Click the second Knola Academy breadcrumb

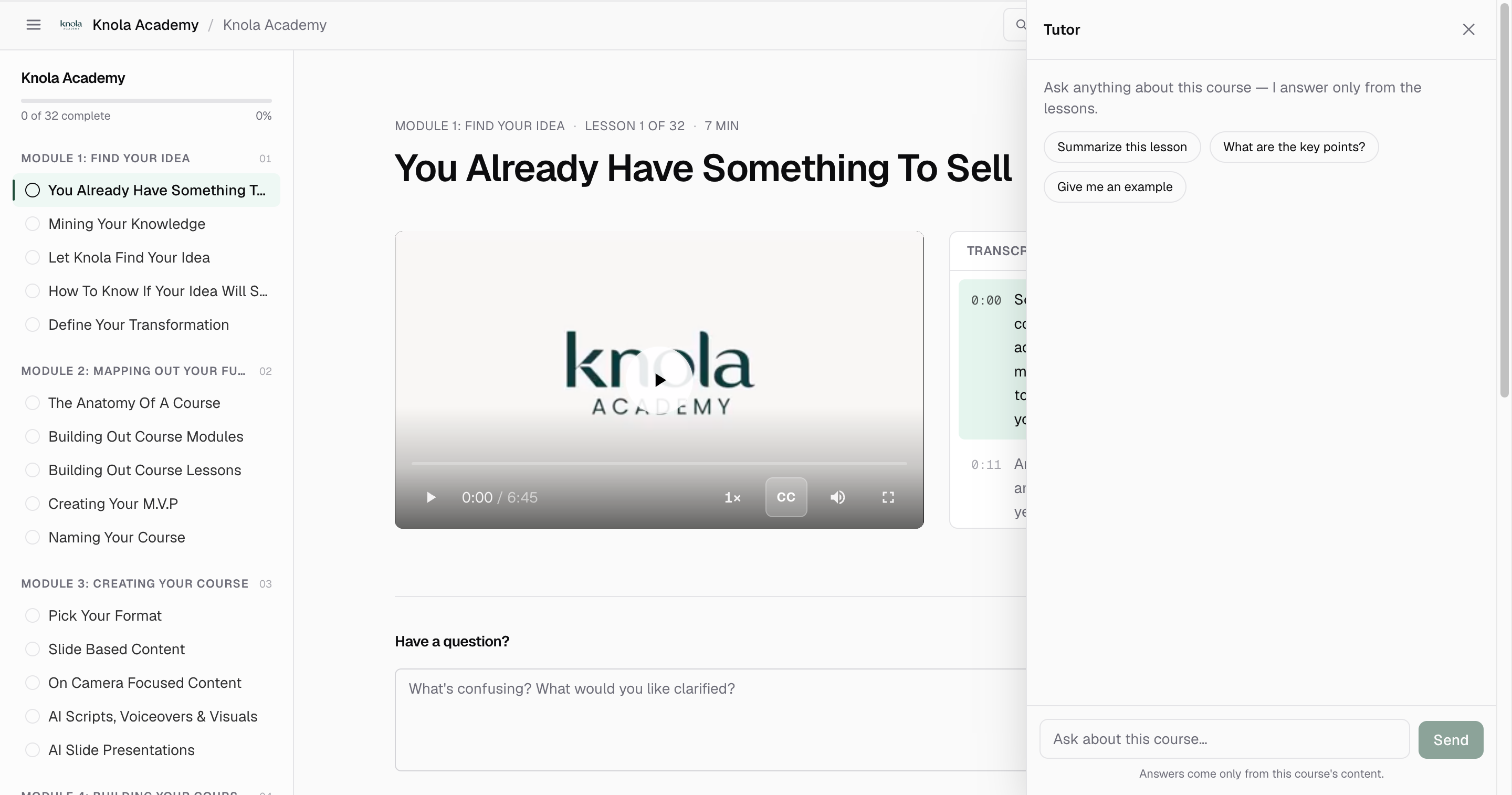click(275, 25)
